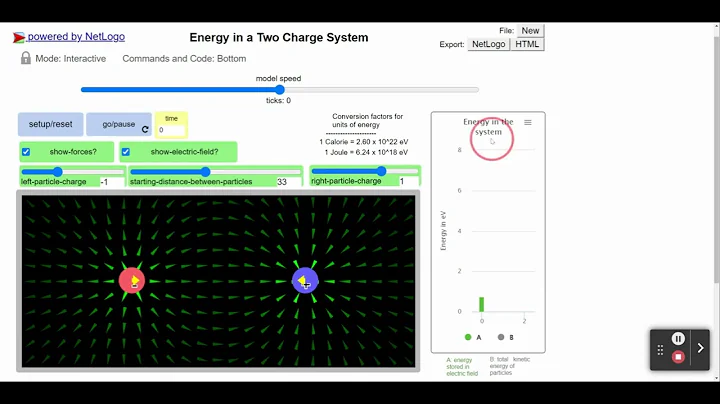Toggle legend series A green dot
This screenshot has width=720, height=404.
pyautogui.click(x=468, y=337)
